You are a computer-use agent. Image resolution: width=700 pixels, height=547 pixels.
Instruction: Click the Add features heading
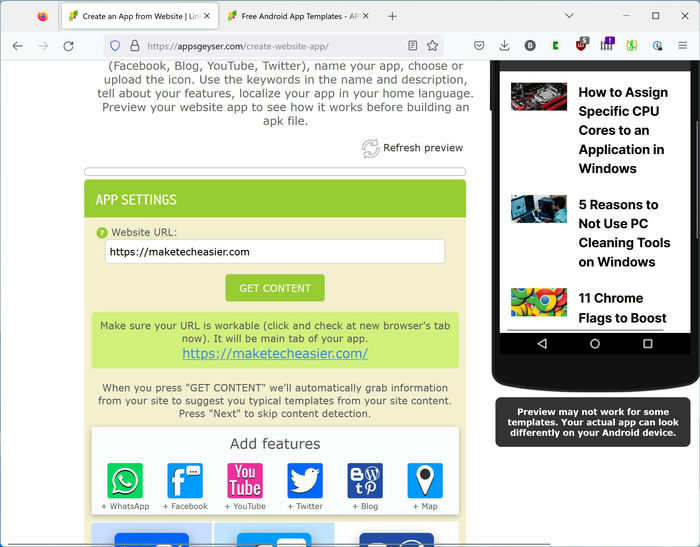point(275,444)
